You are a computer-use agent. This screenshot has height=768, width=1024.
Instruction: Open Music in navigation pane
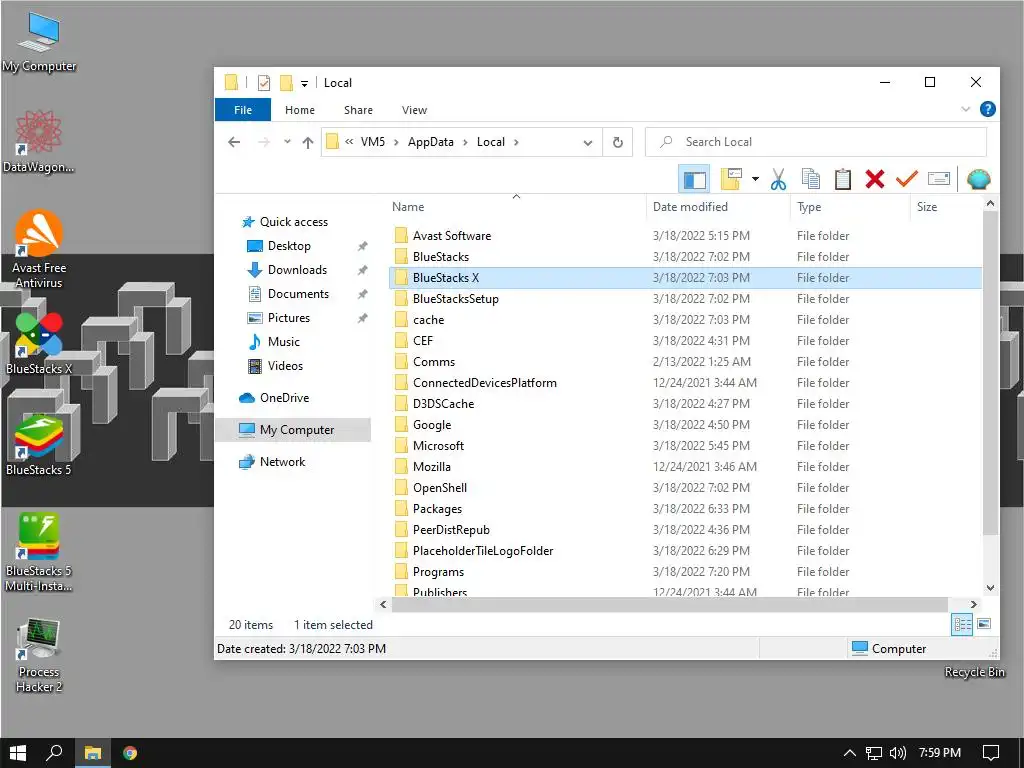(x=283, y=342)
